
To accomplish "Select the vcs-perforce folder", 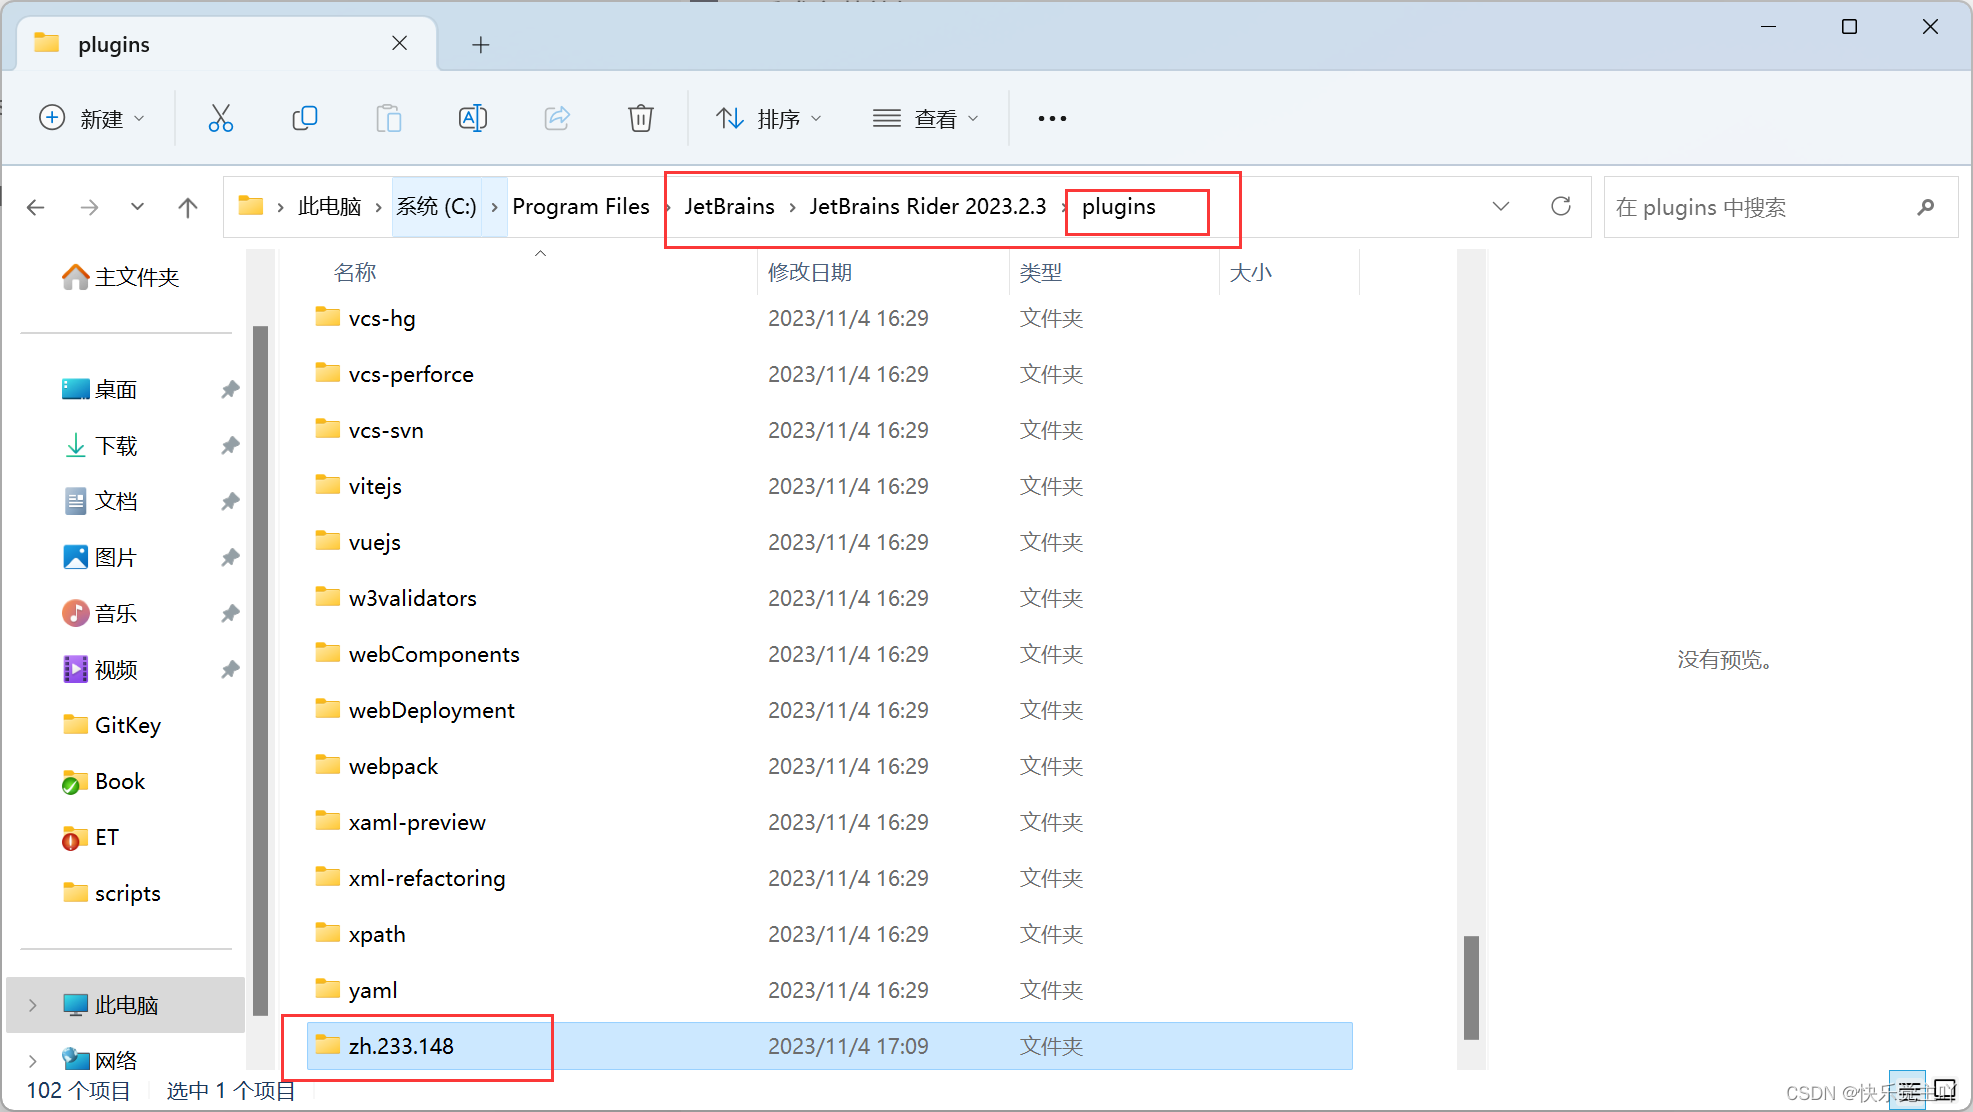I will point(410,374).
